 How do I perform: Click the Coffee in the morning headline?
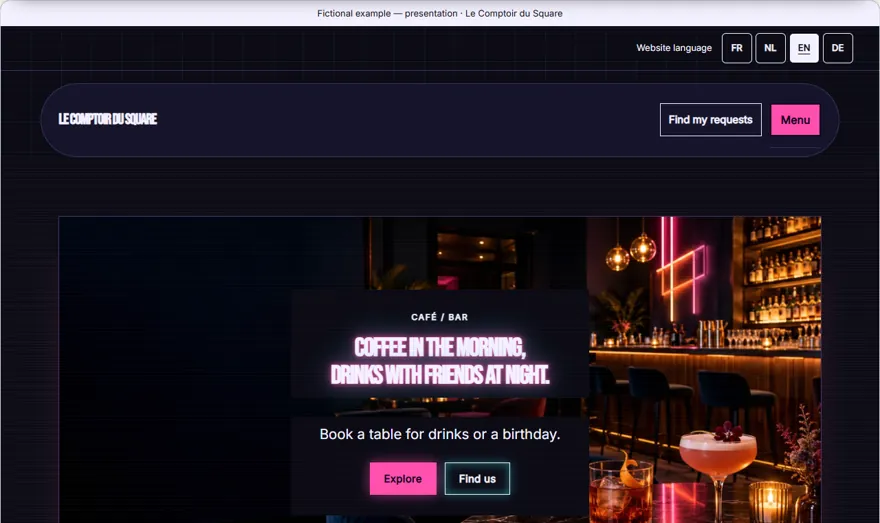coord(439,361)
